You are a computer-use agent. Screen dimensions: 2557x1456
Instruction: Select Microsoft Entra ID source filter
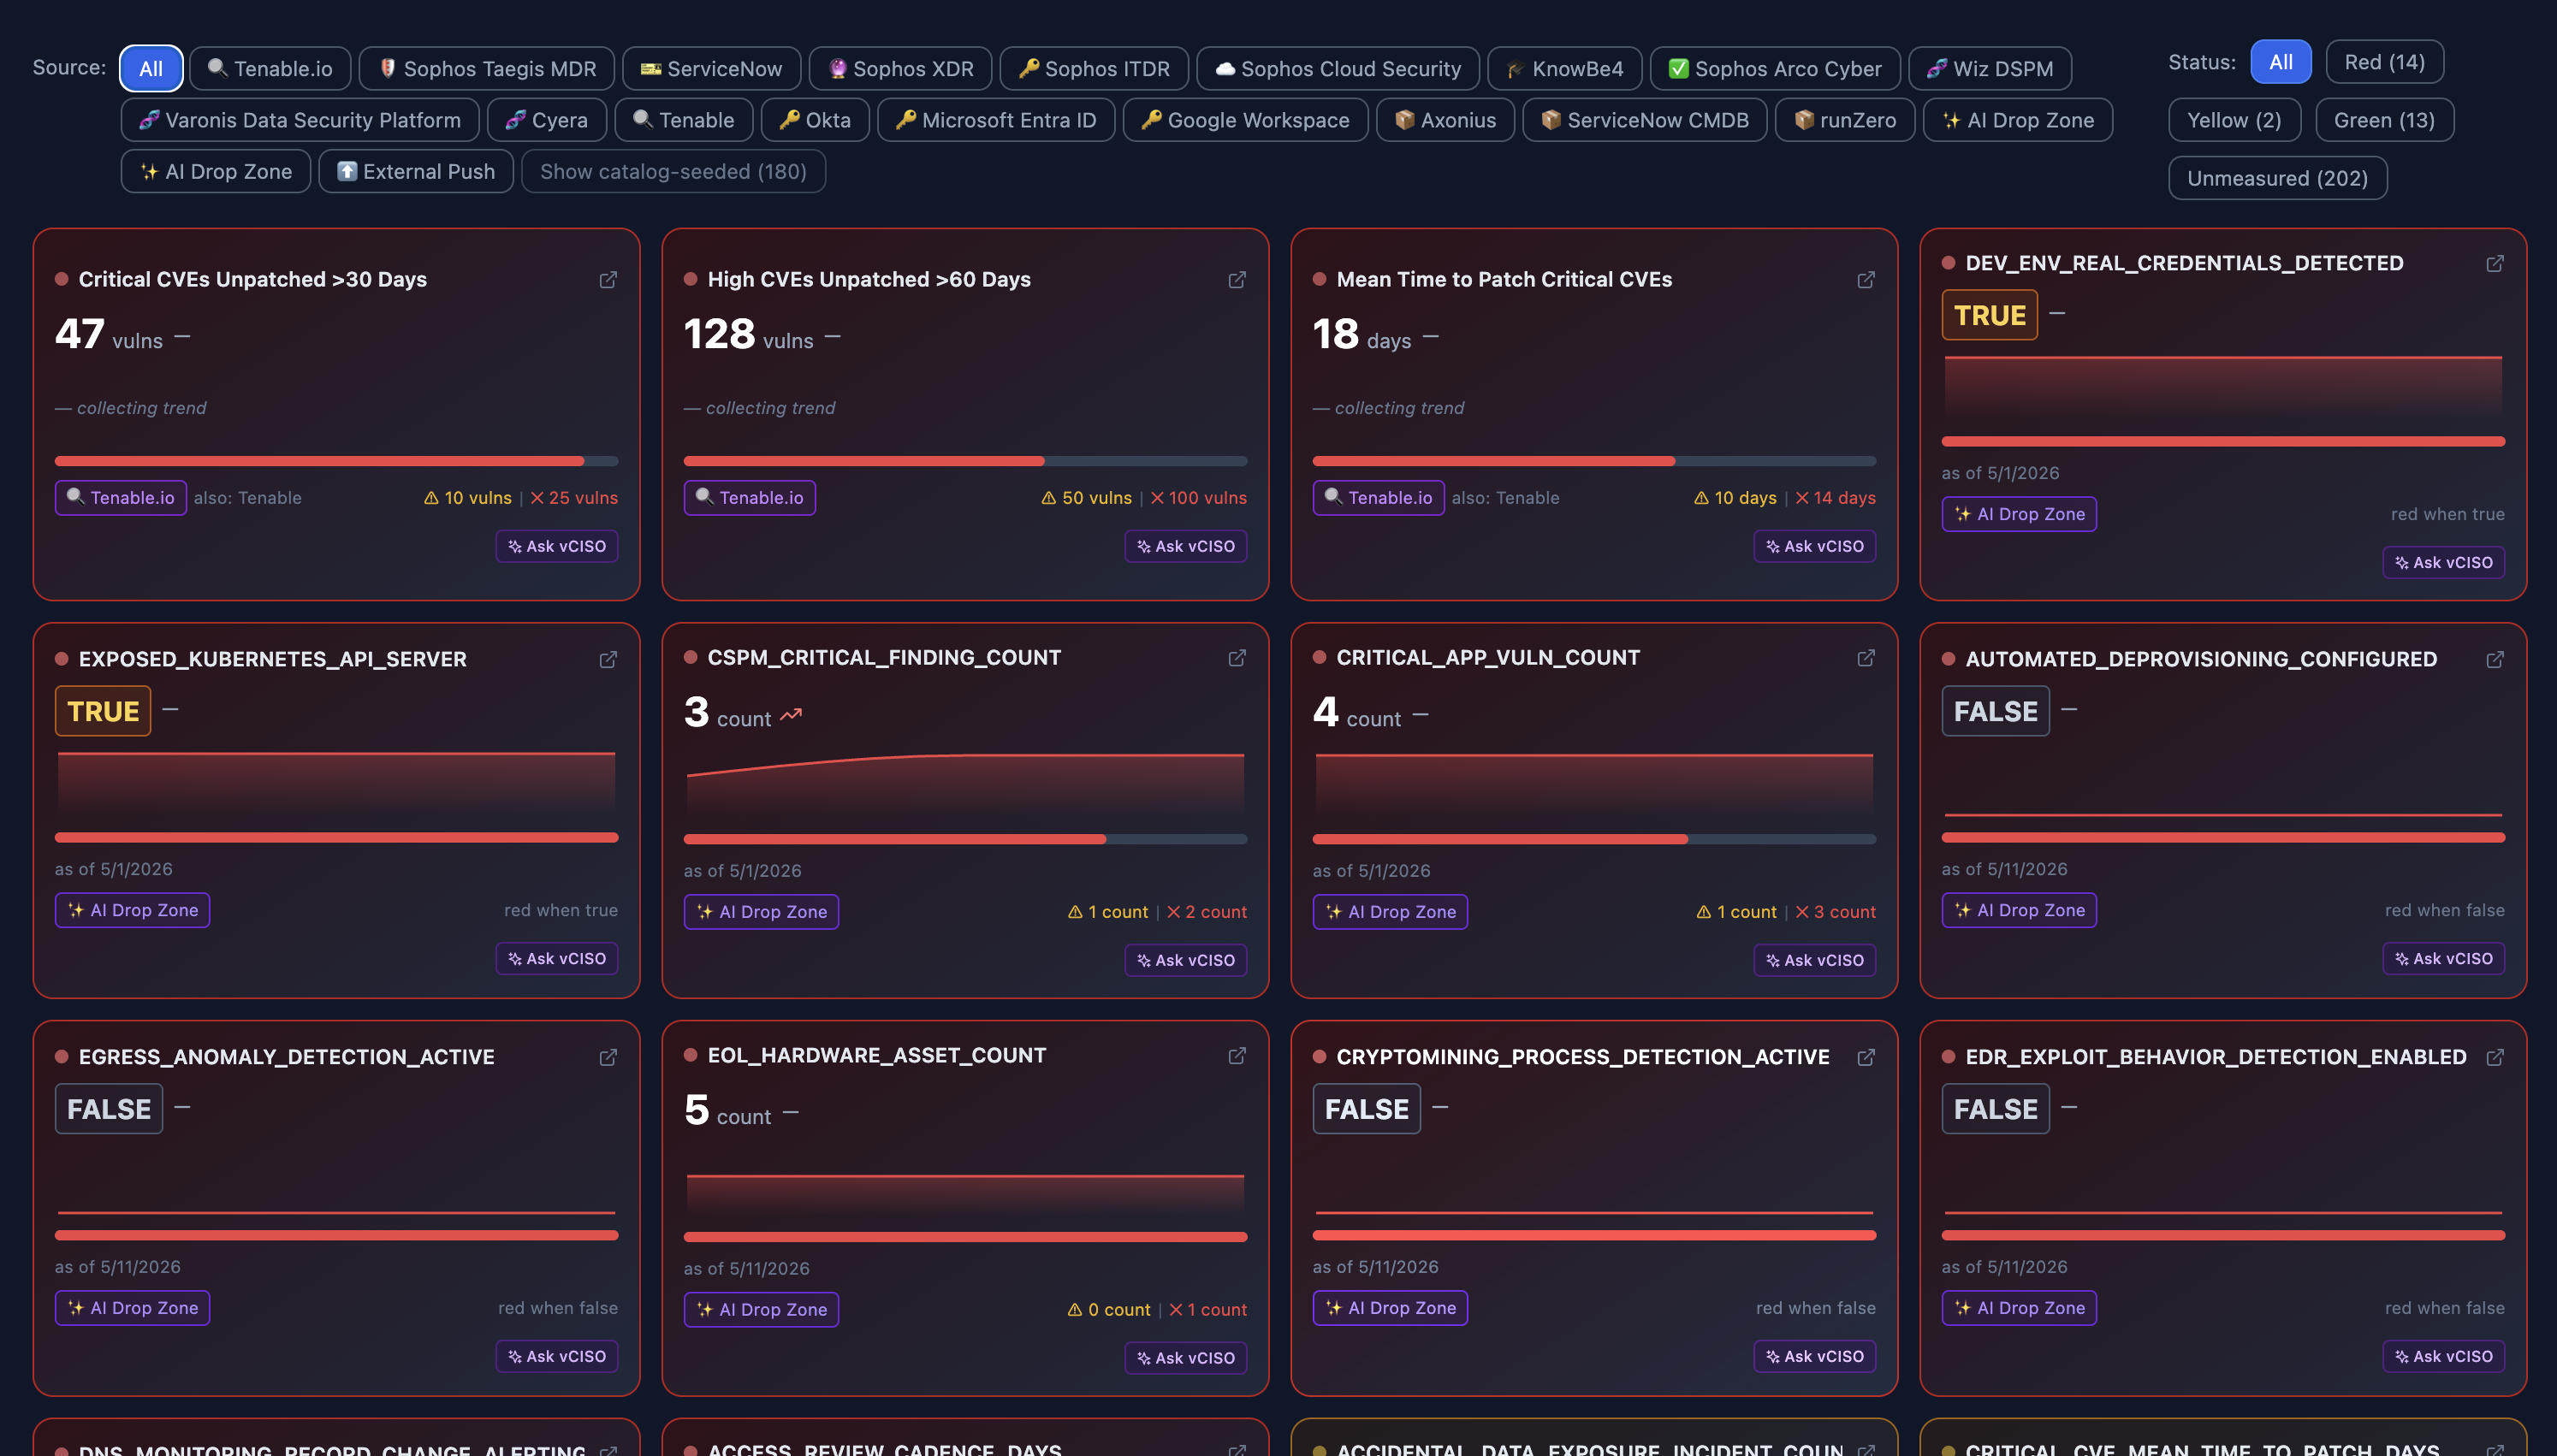click(x=996, y=120)
